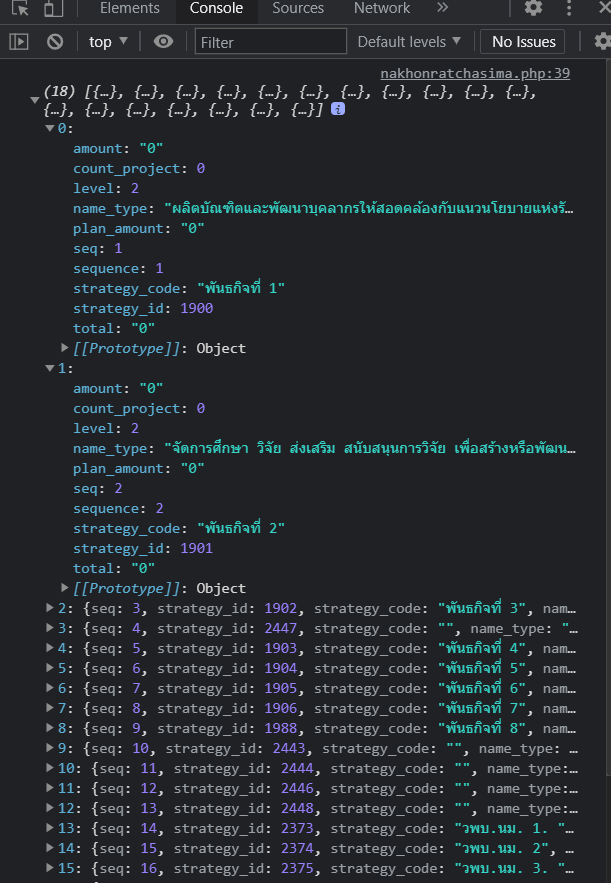Show the console sidebar panel
Viewport: 611px width, 883px height.
point(19,41)
